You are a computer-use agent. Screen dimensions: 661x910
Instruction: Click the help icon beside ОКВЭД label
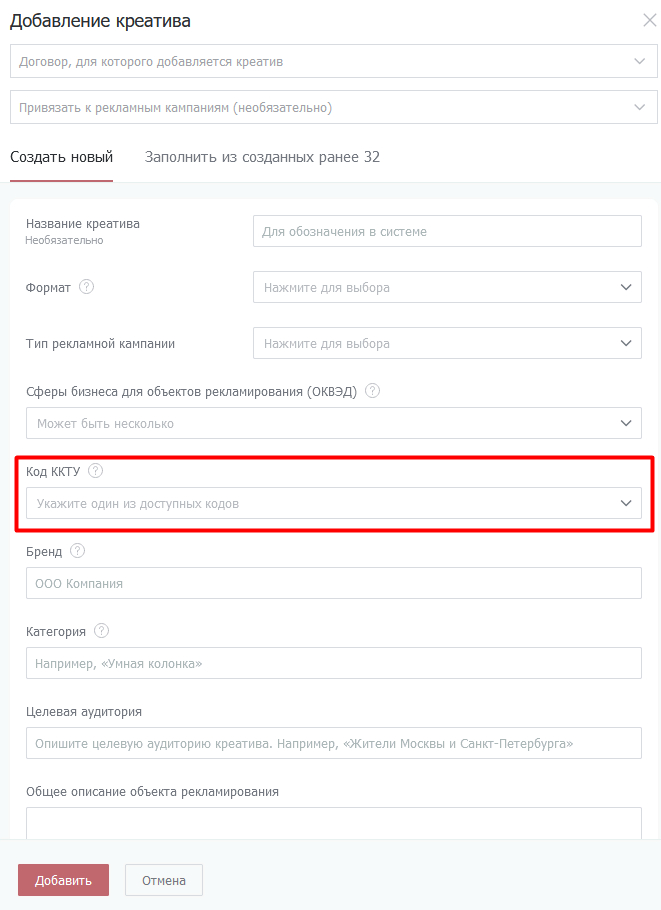point(373,391)
